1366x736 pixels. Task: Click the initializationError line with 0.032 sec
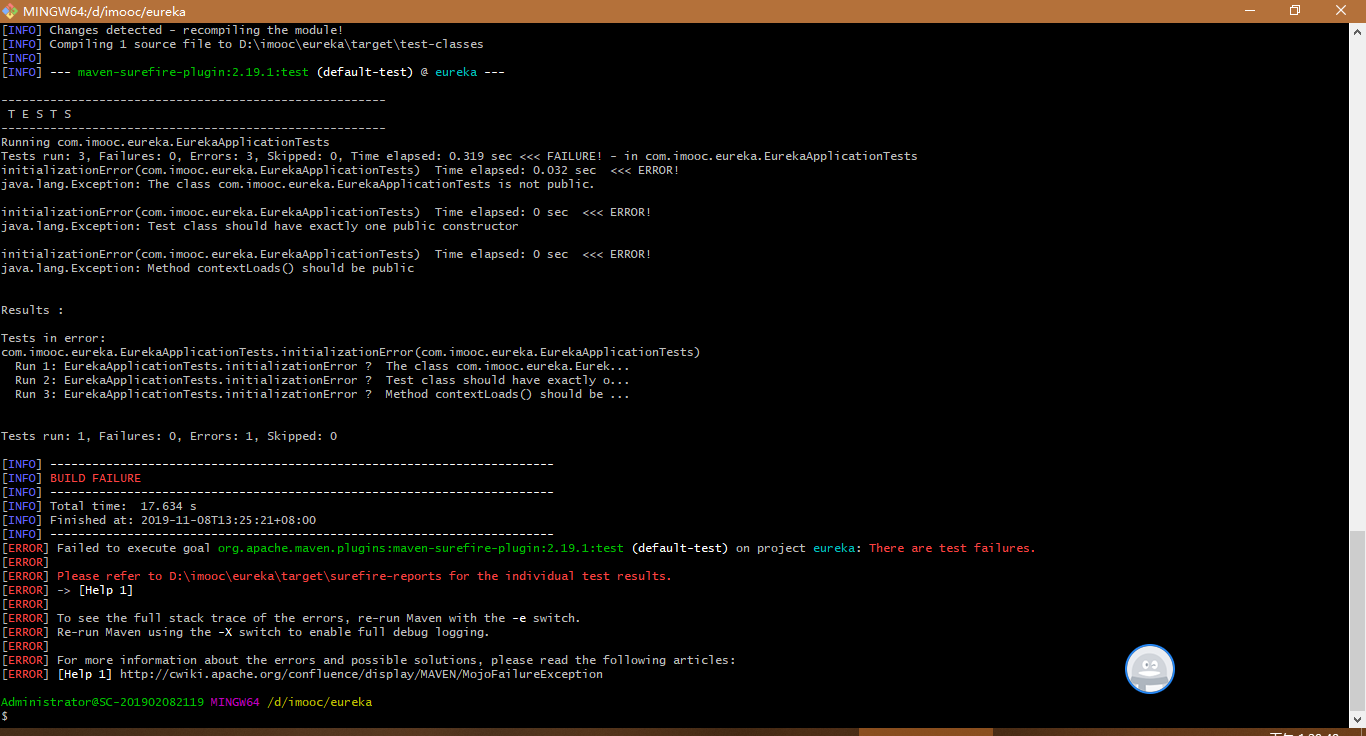340,170
